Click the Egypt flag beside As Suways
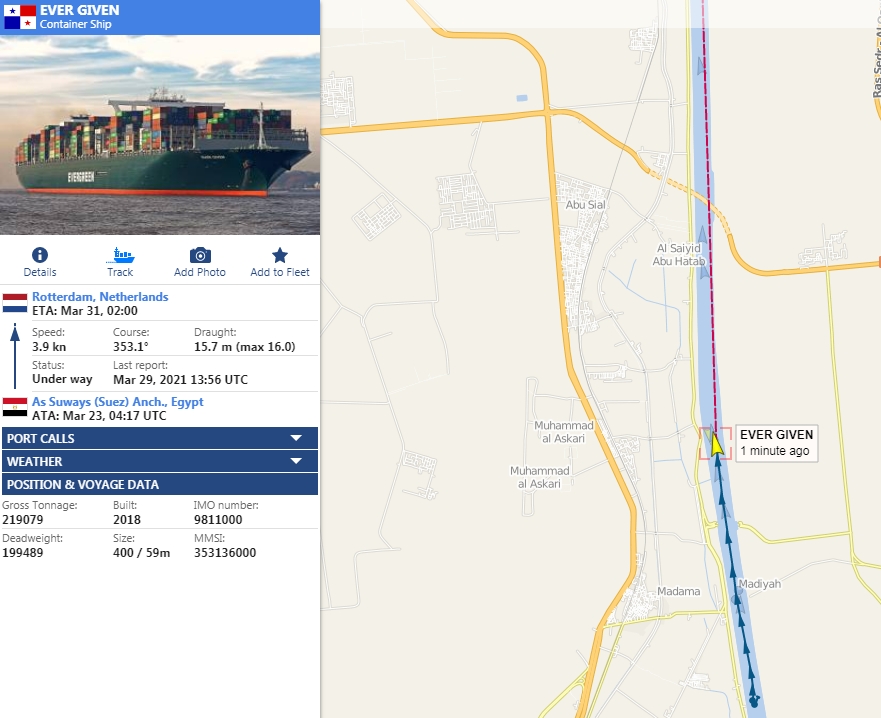The height and width of the screenshot is (718, 881). click(x=15, y=407)
